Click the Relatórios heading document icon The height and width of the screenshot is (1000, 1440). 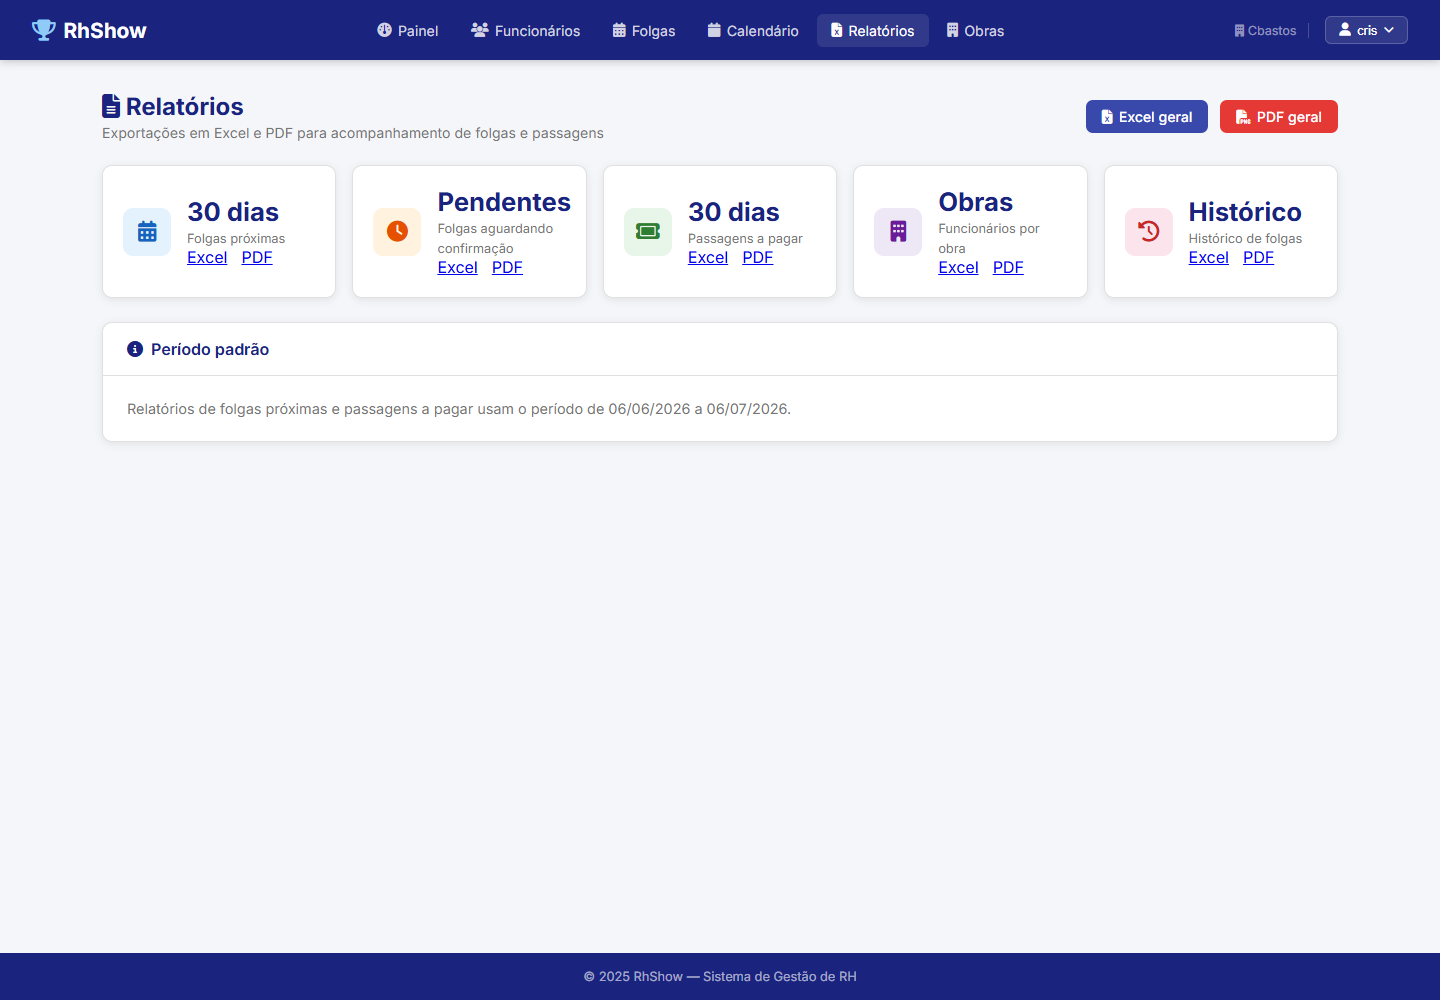pos(111,106)
